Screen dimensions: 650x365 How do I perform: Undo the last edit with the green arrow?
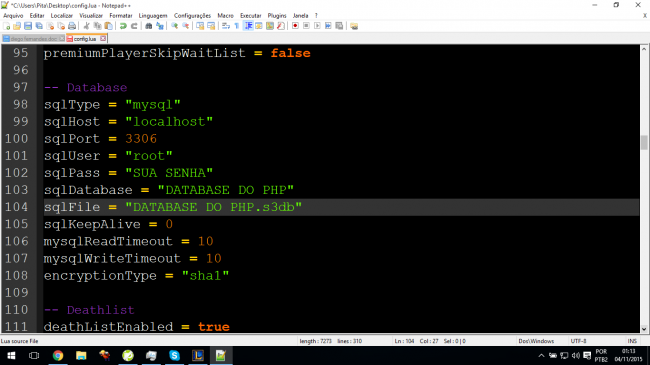pyautogui.click(x=123, y=26)
